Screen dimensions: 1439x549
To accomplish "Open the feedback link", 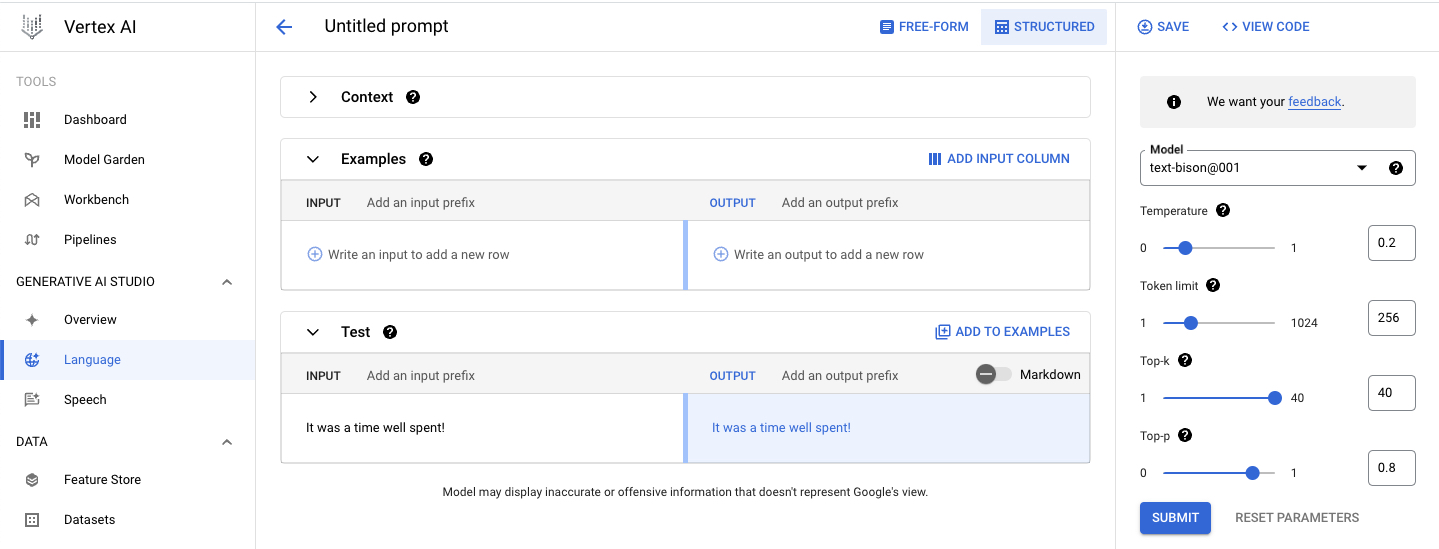I will [1314, 102].
